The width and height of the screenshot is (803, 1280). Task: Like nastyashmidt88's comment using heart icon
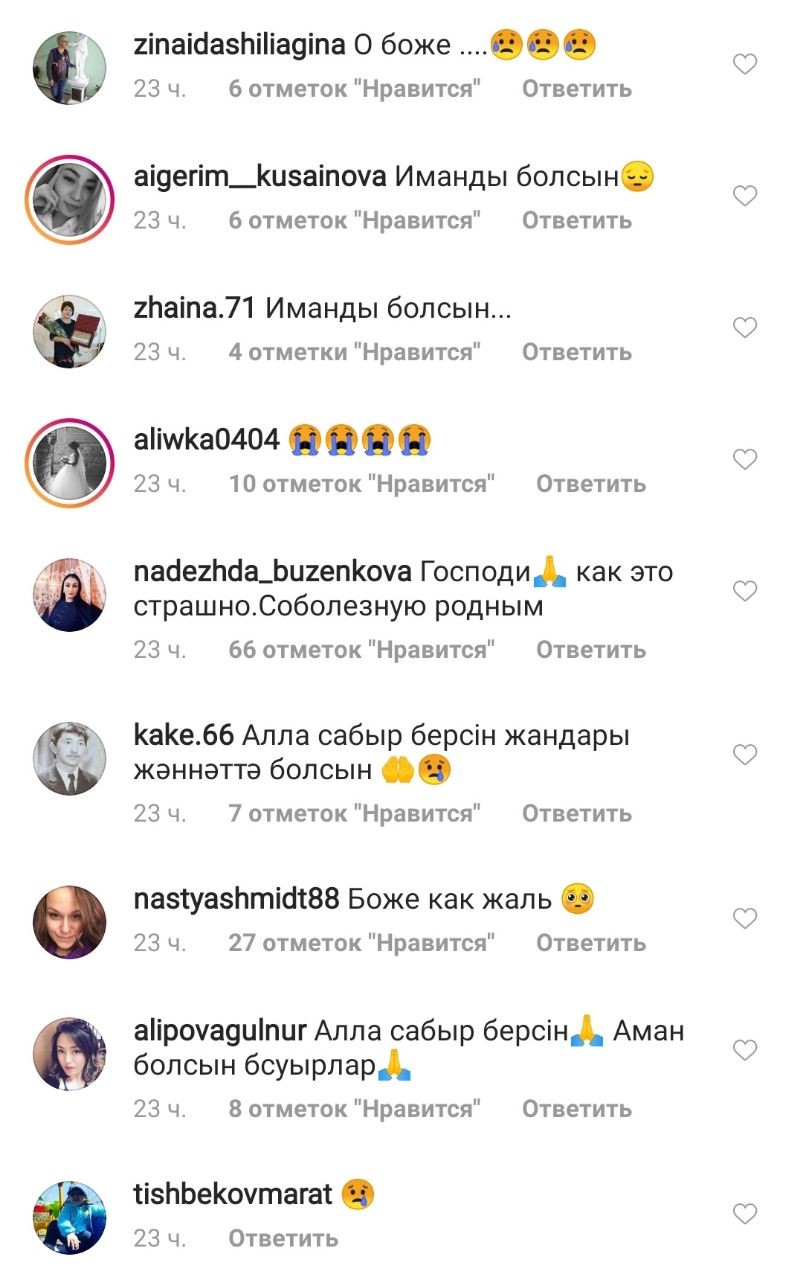745,918
